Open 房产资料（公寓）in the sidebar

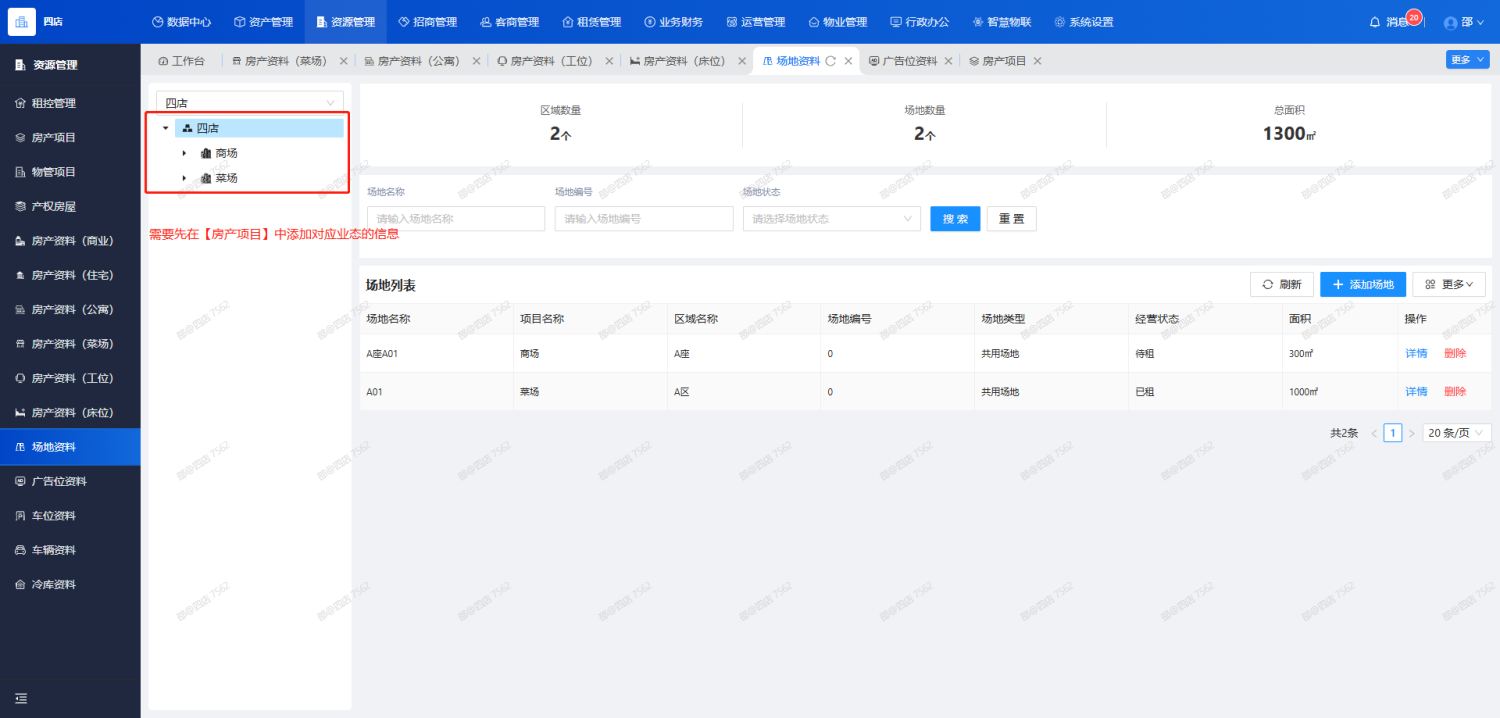(x=70, y=309)
